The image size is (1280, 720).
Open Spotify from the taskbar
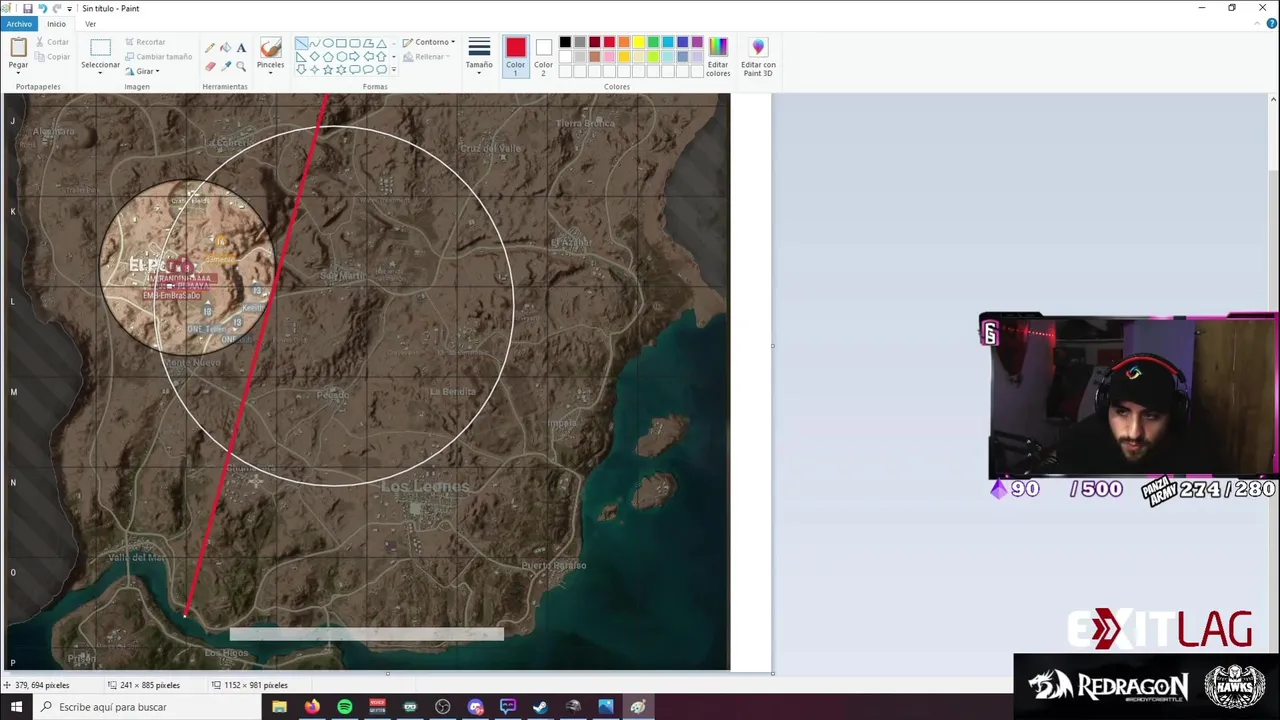pos(345,707)
